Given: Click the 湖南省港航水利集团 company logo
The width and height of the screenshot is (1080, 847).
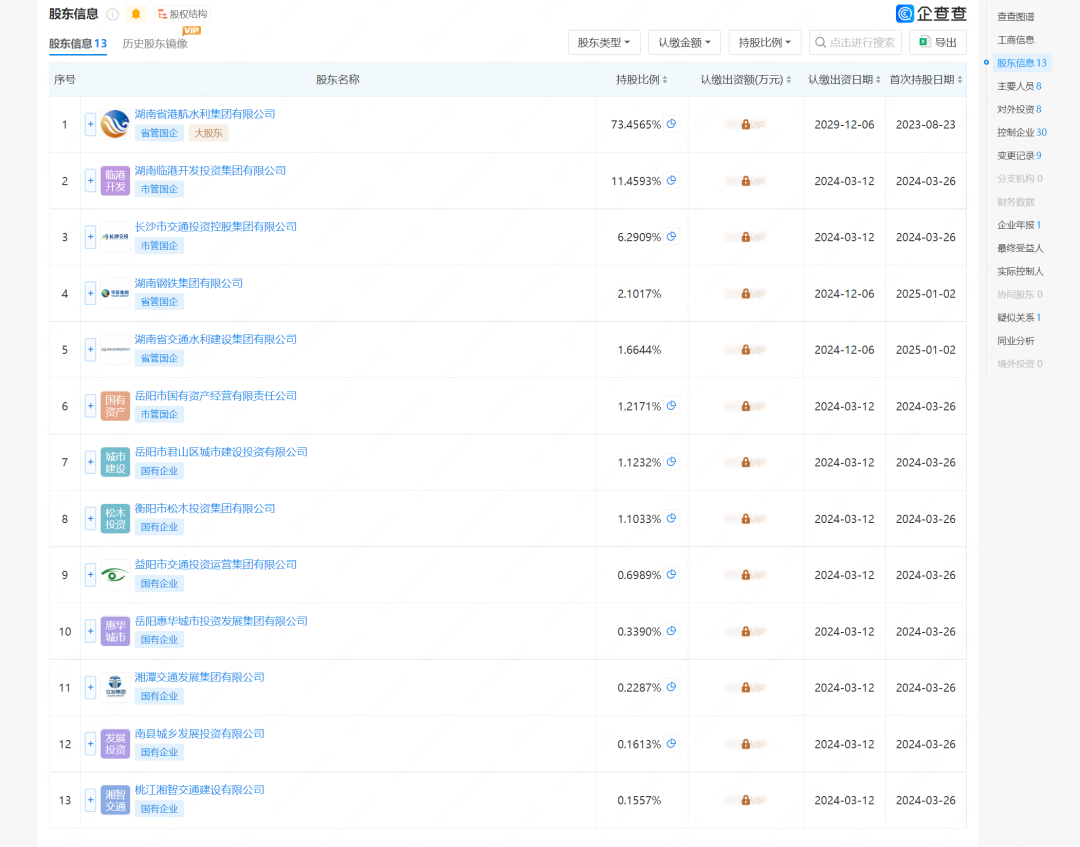Looking at the screenshot, I should point(115,125).
